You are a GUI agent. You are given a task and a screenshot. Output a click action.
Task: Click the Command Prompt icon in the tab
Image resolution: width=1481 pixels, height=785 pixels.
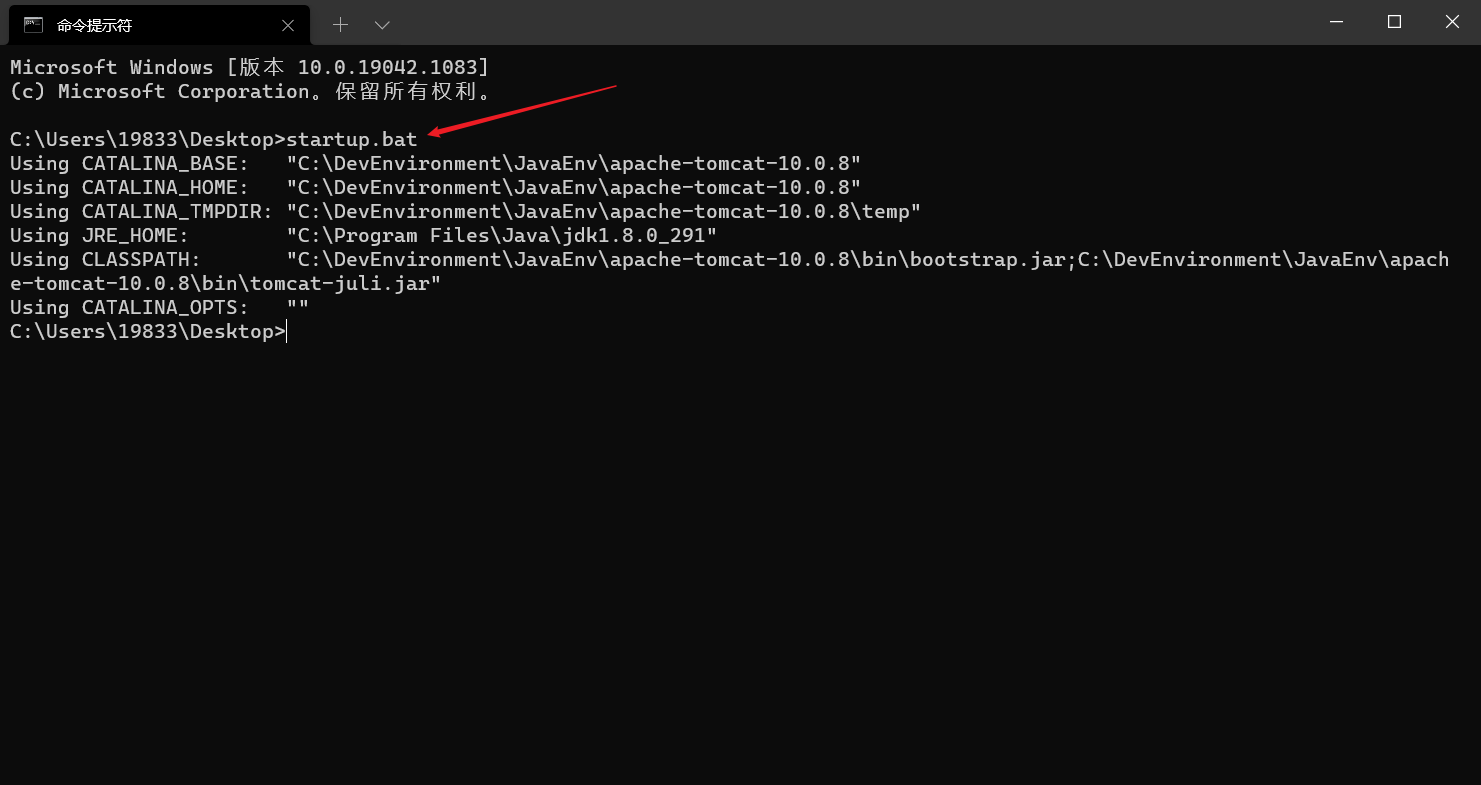click(34, 24)
